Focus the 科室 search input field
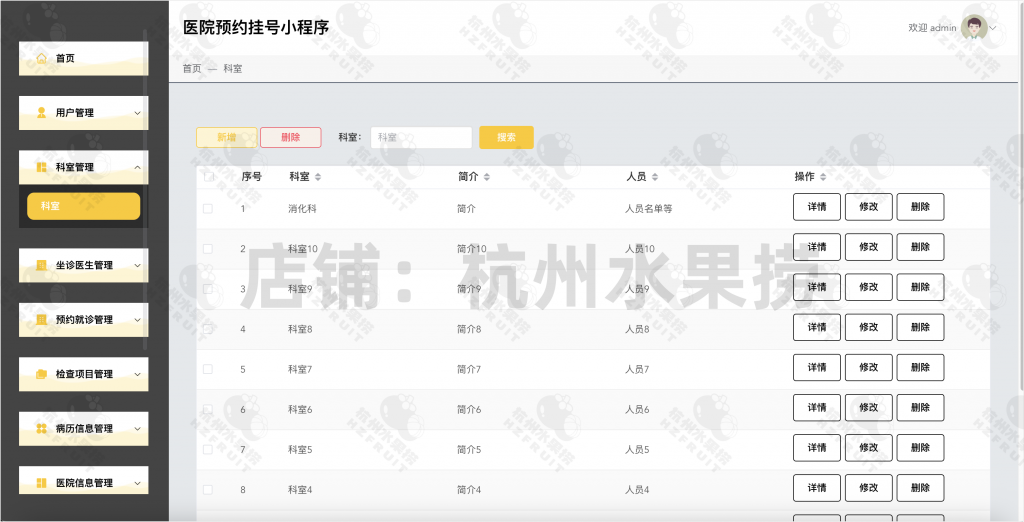Screen dimensions: 1024x522 [421, 137]
